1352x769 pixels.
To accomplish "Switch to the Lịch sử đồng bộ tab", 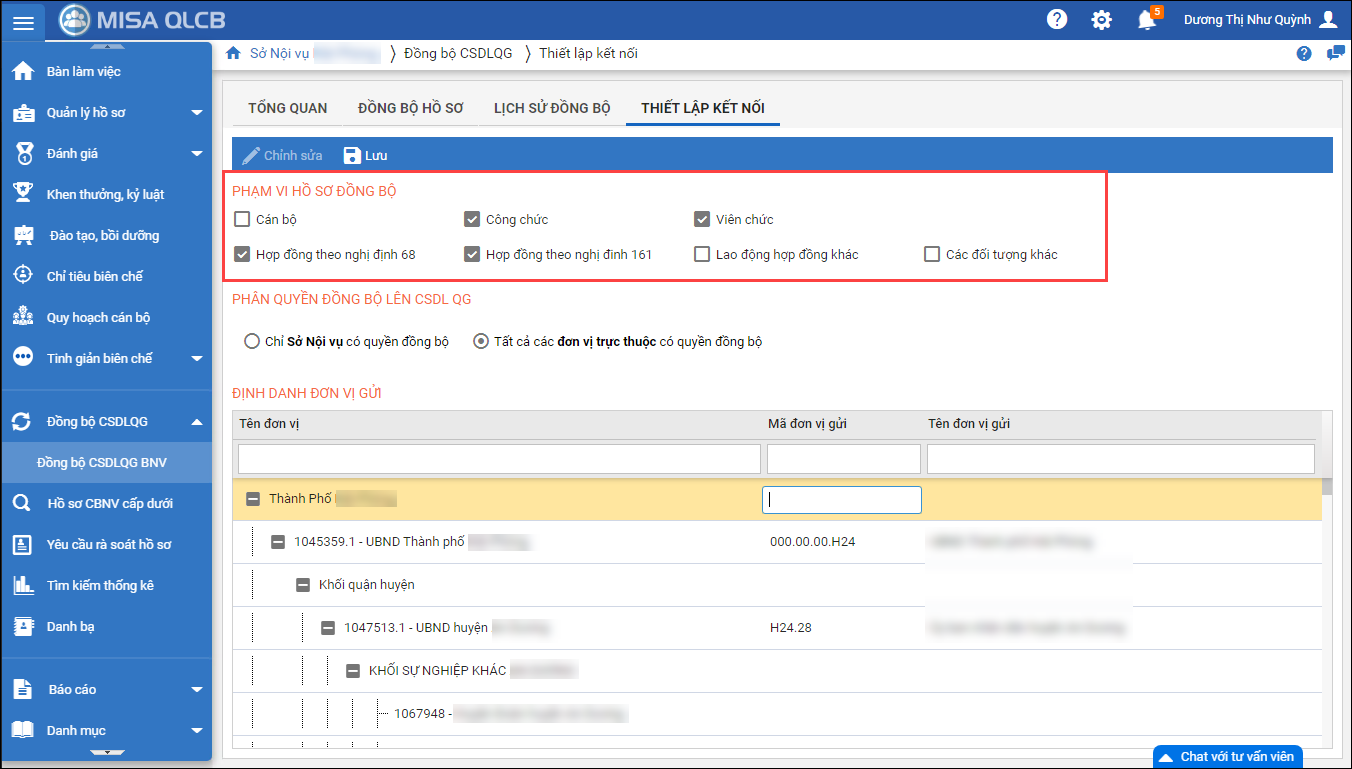I will (551, 108).
